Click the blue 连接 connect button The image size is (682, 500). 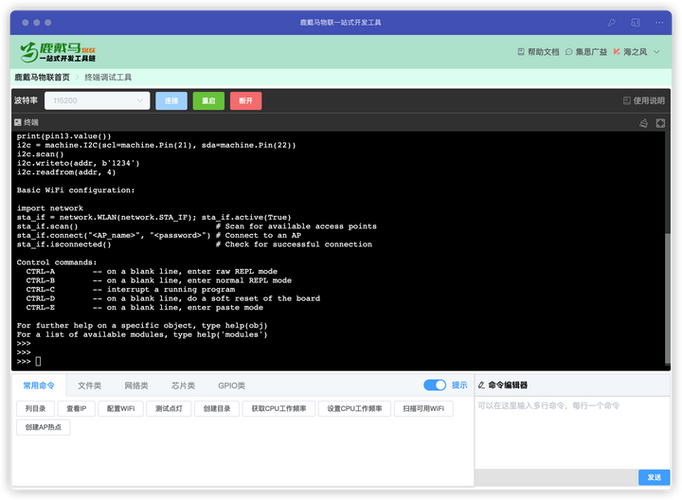coord(171,100)
